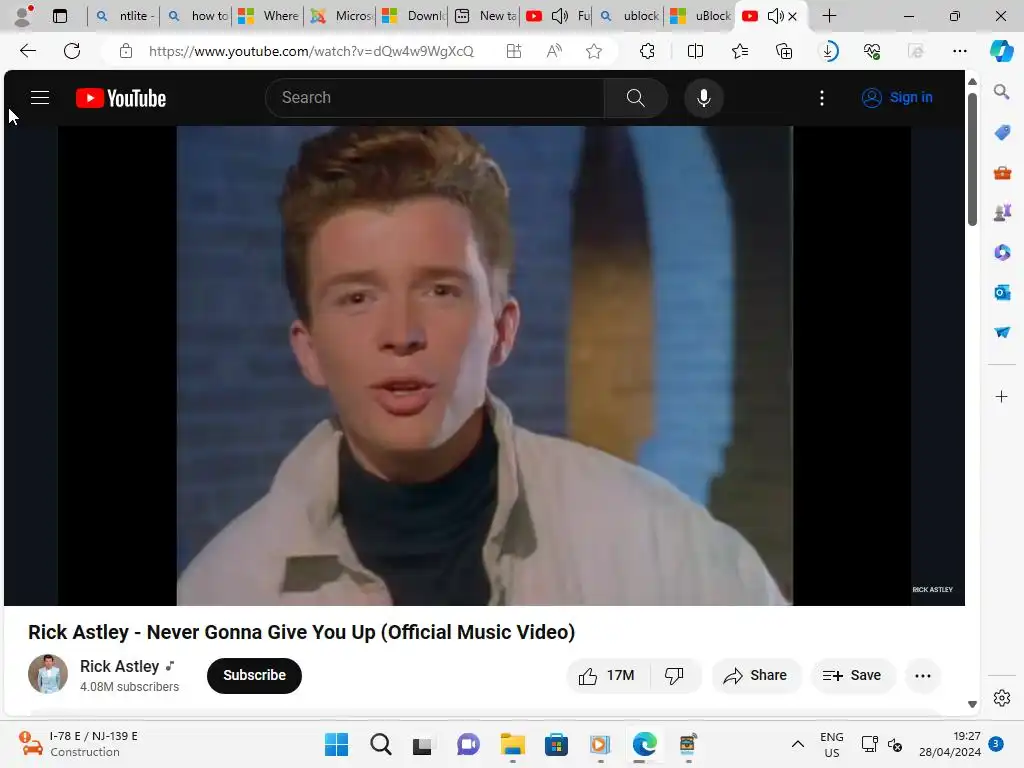1024x768 pixels.
Task: Switch the ENG US input language
Action: pyautogui.click(x=831, y=744)
